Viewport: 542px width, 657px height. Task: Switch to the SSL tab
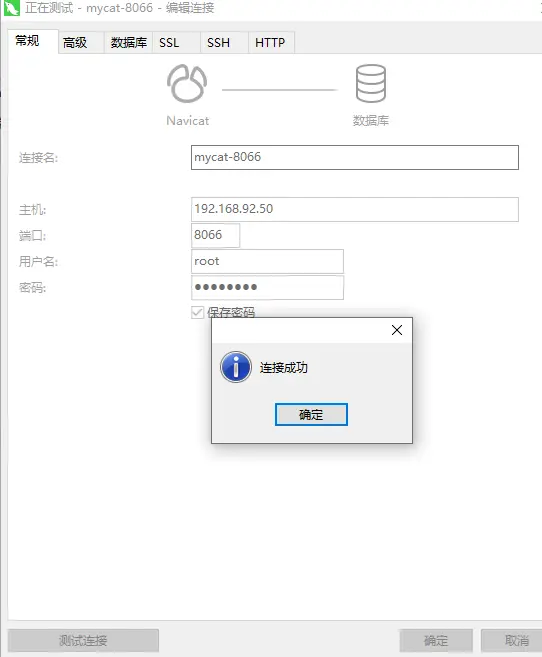tap(176, 42)
